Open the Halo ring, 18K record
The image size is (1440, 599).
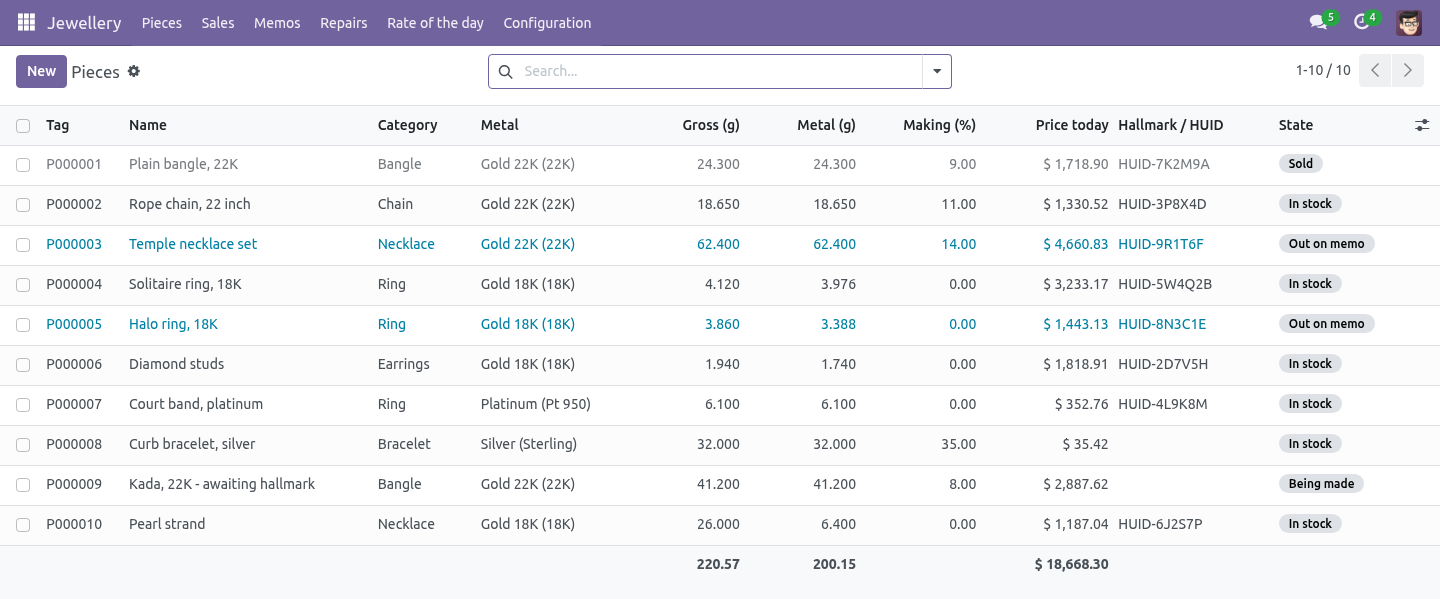point(173,324)
